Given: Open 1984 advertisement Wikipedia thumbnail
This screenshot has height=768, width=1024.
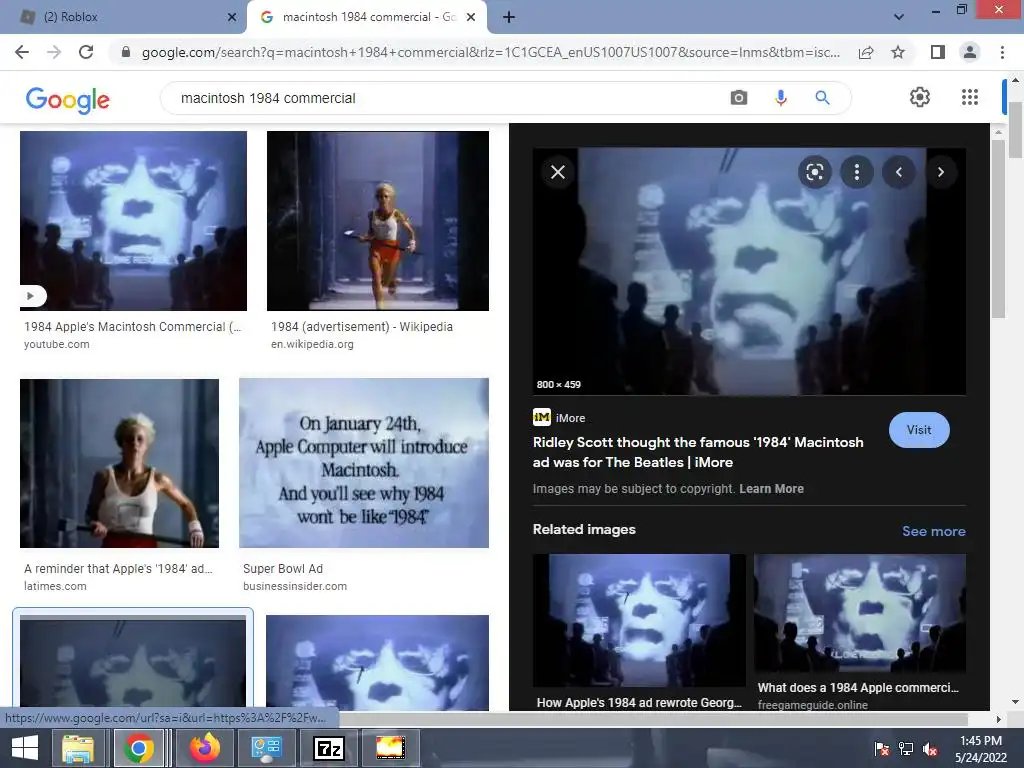Looking at the screenshot, I should pyautogui.click(x=377, y=221).
